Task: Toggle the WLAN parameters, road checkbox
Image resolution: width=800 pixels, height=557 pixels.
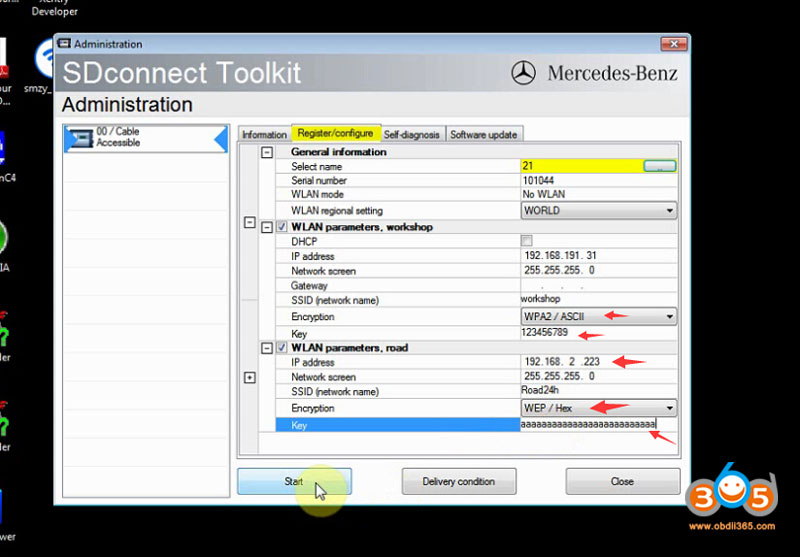Action: point(282,348)
